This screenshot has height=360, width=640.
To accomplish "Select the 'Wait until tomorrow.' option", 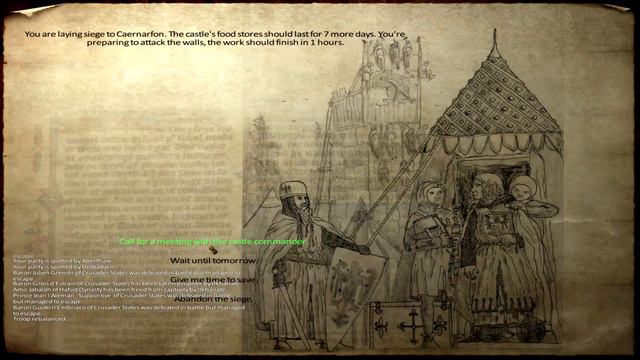I will click(213, 260).
